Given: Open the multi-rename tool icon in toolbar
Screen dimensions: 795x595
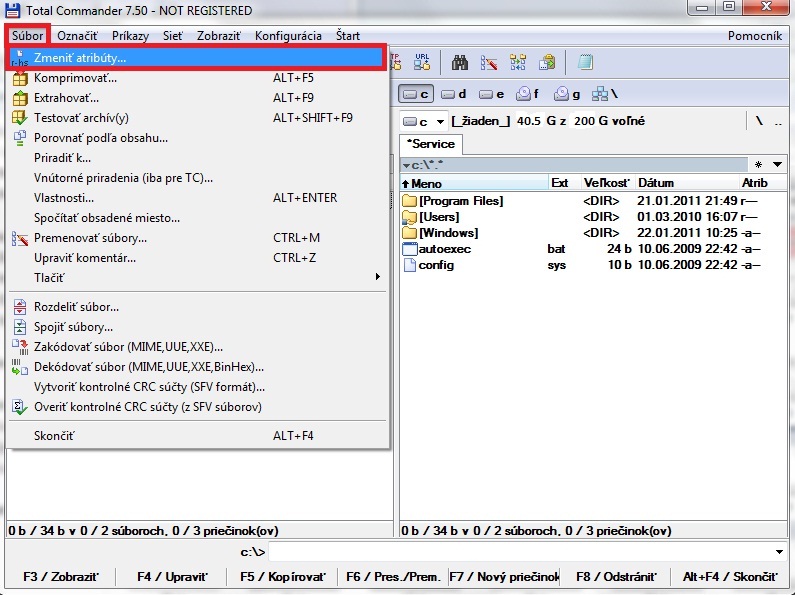Looking at the screenshot, I should [489, 63].
